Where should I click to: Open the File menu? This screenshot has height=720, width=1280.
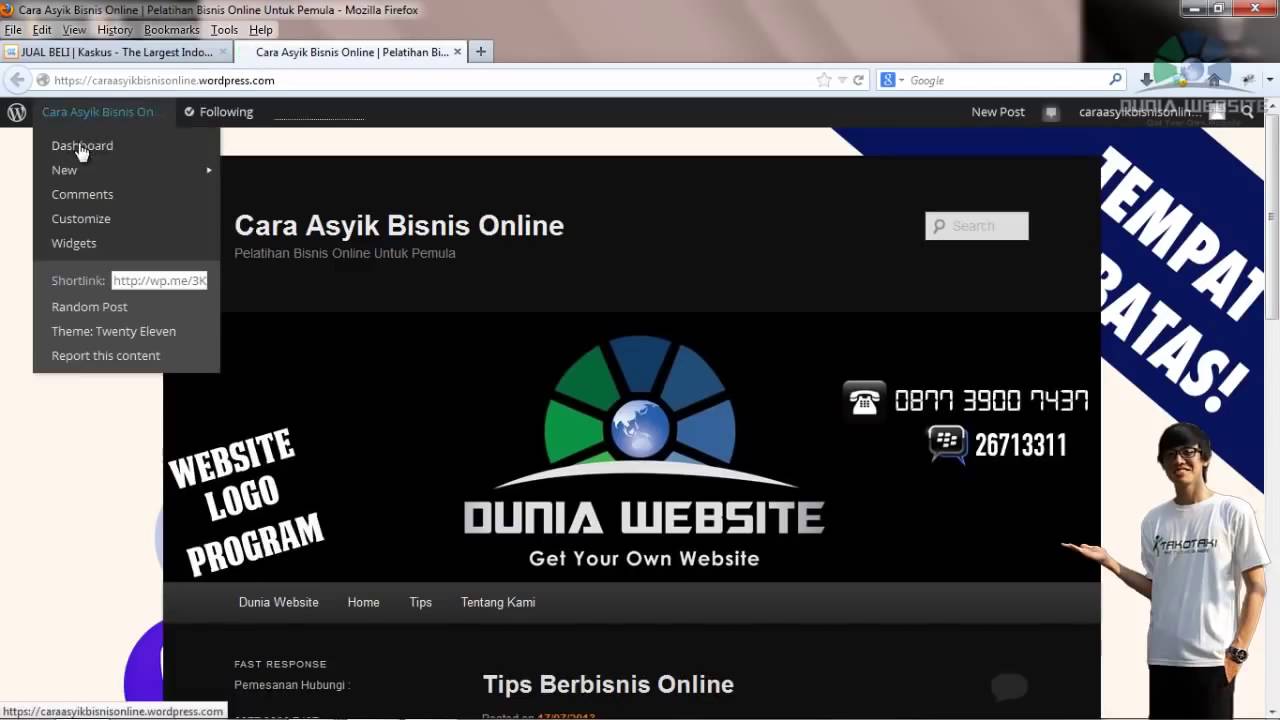click(x=13, y=30)
